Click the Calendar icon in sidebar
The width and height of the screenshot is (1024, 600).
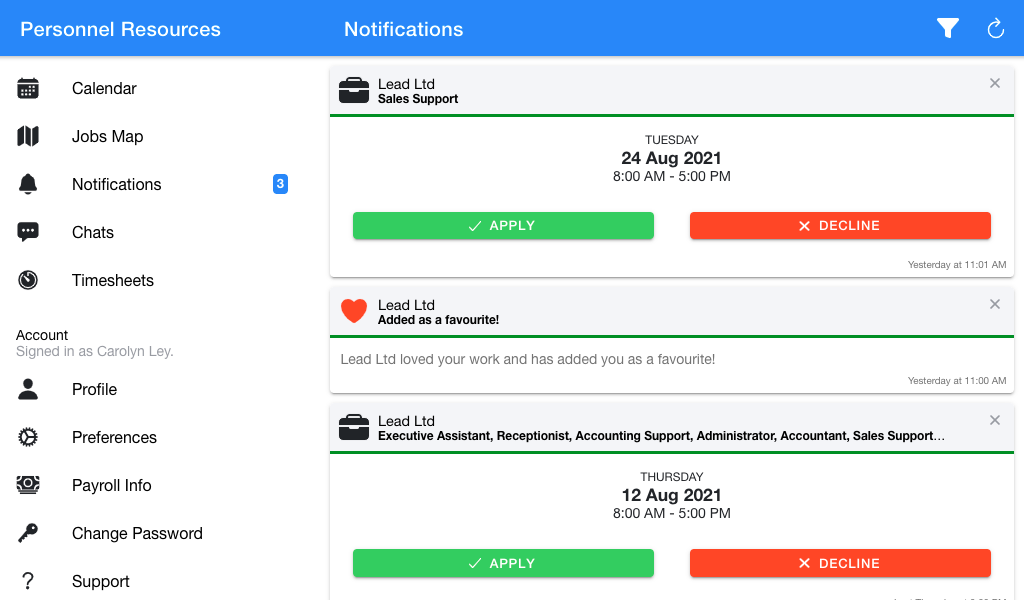point(28,88)
